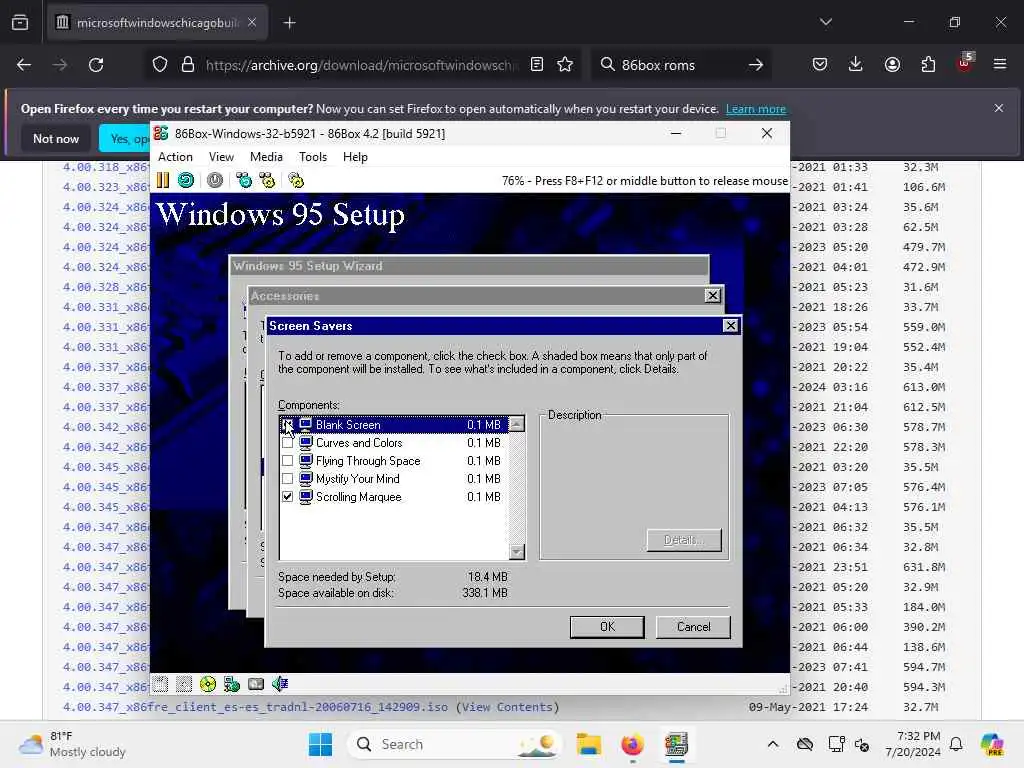This screenshot has height=768, width=1024.
Task: Open Firefox downloads panel
Action: [856, 65]
